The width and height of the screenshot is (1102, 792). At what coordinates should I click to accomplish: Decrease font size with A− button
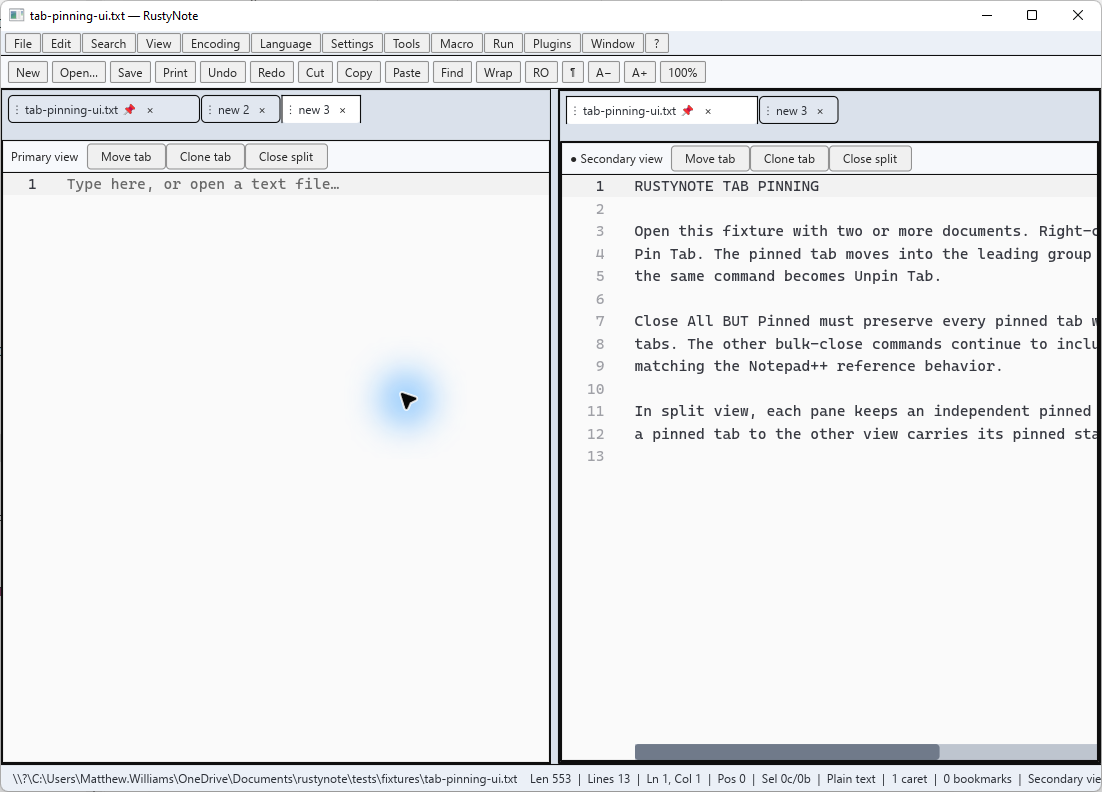click(604, 72)
